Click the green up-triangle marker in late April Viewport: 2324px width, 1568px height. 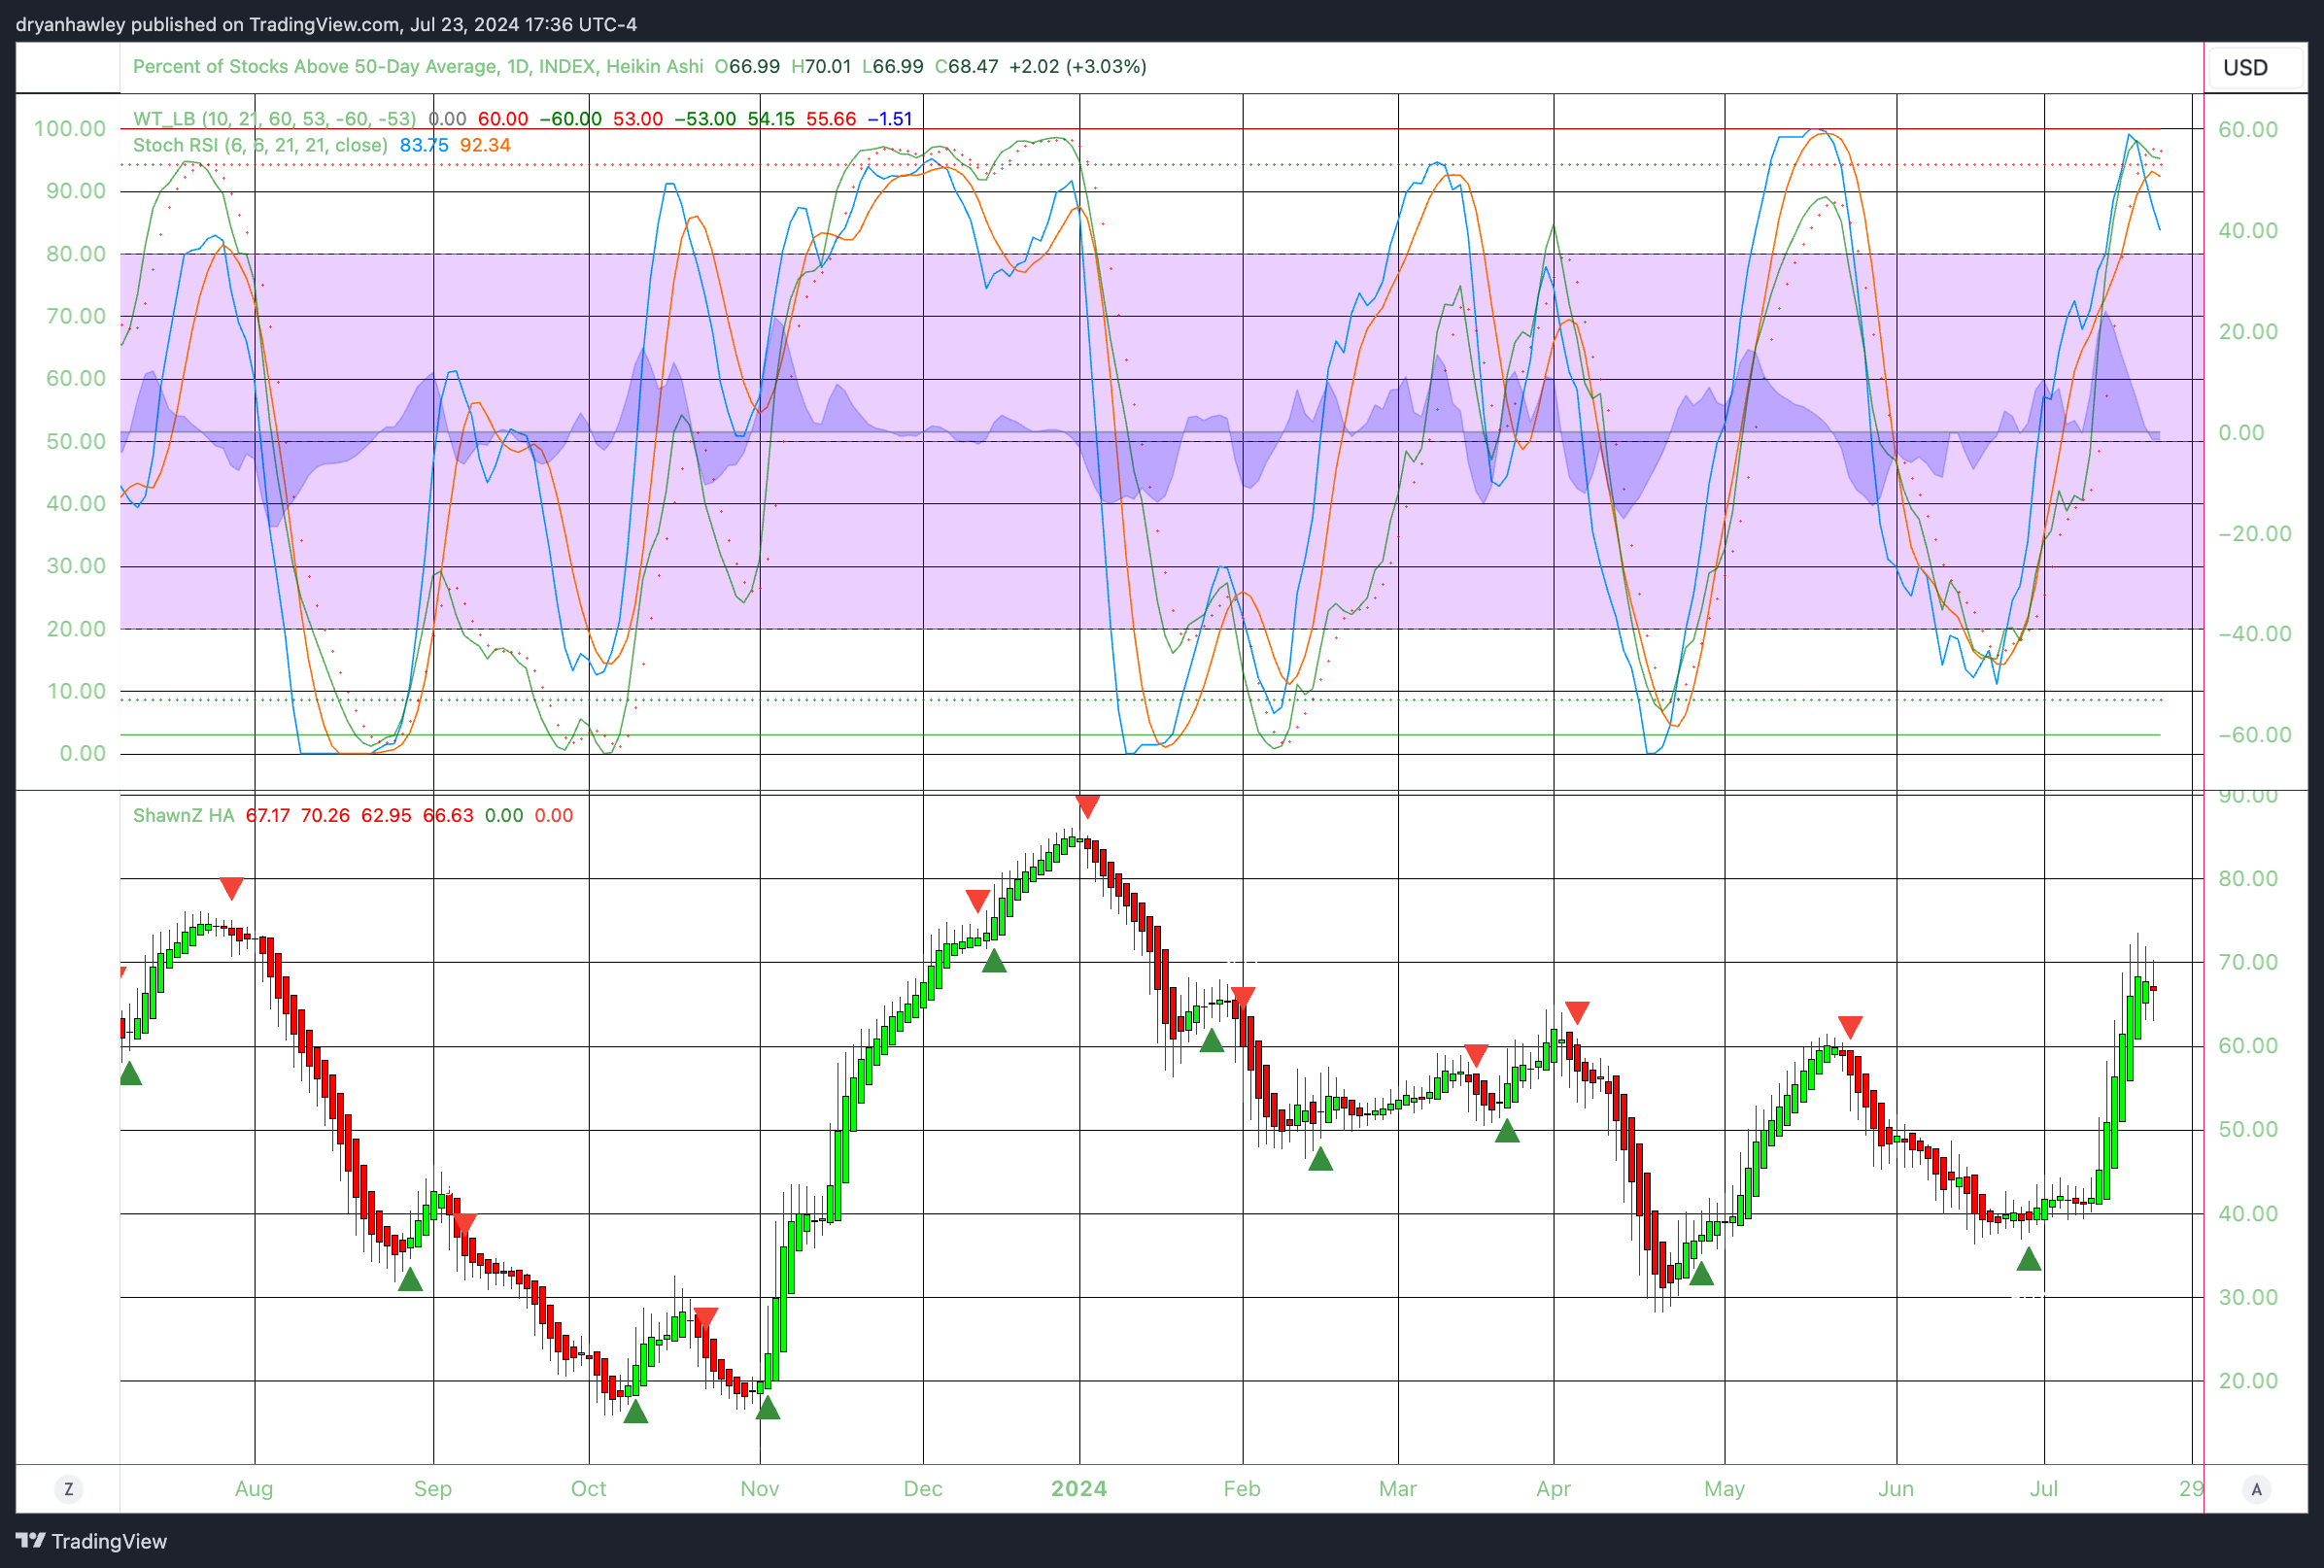click(x=1701, y=1273)
